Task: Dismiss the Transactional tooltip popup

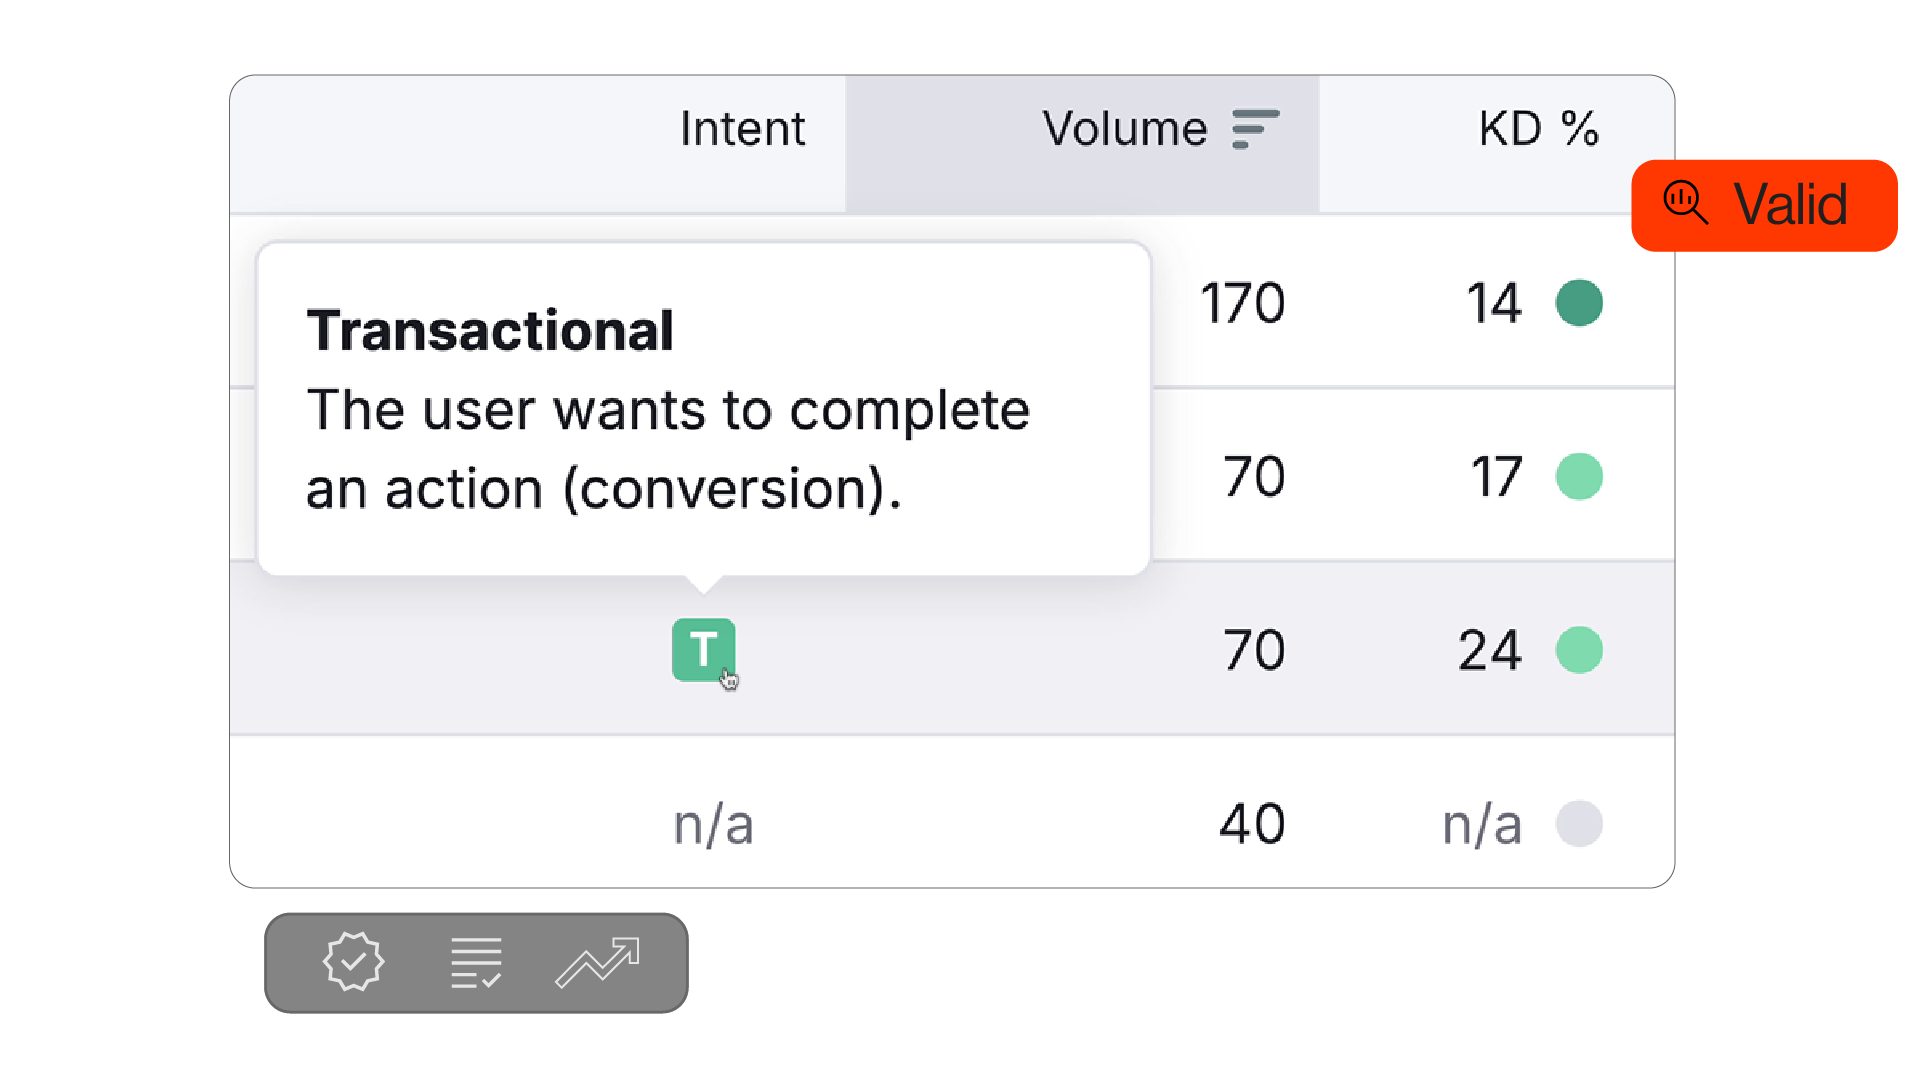Action: click(703, 408)
